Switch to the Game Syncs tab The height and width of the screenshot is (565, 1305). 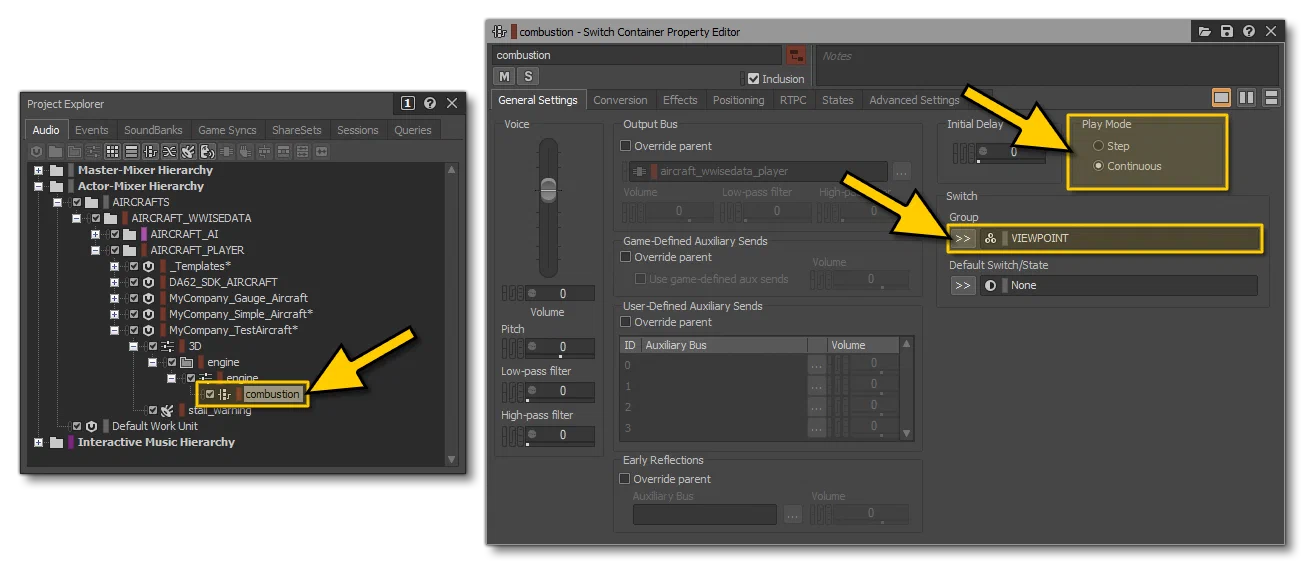[227, 130]
